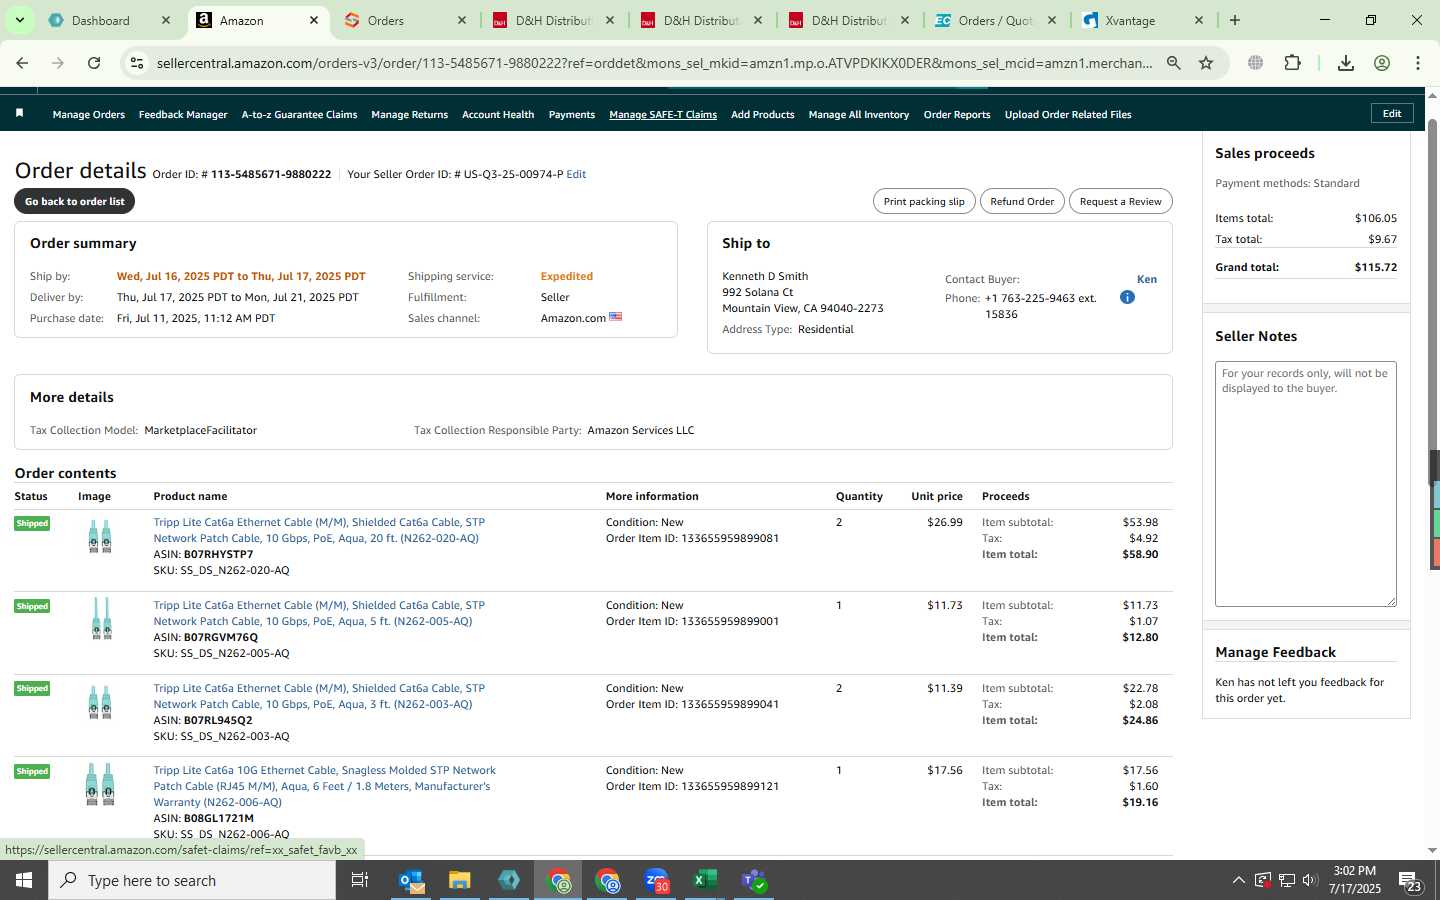Show hidden system tray icons
The height and width of the screenshot is (900, 1440).
coord(1238,881)
